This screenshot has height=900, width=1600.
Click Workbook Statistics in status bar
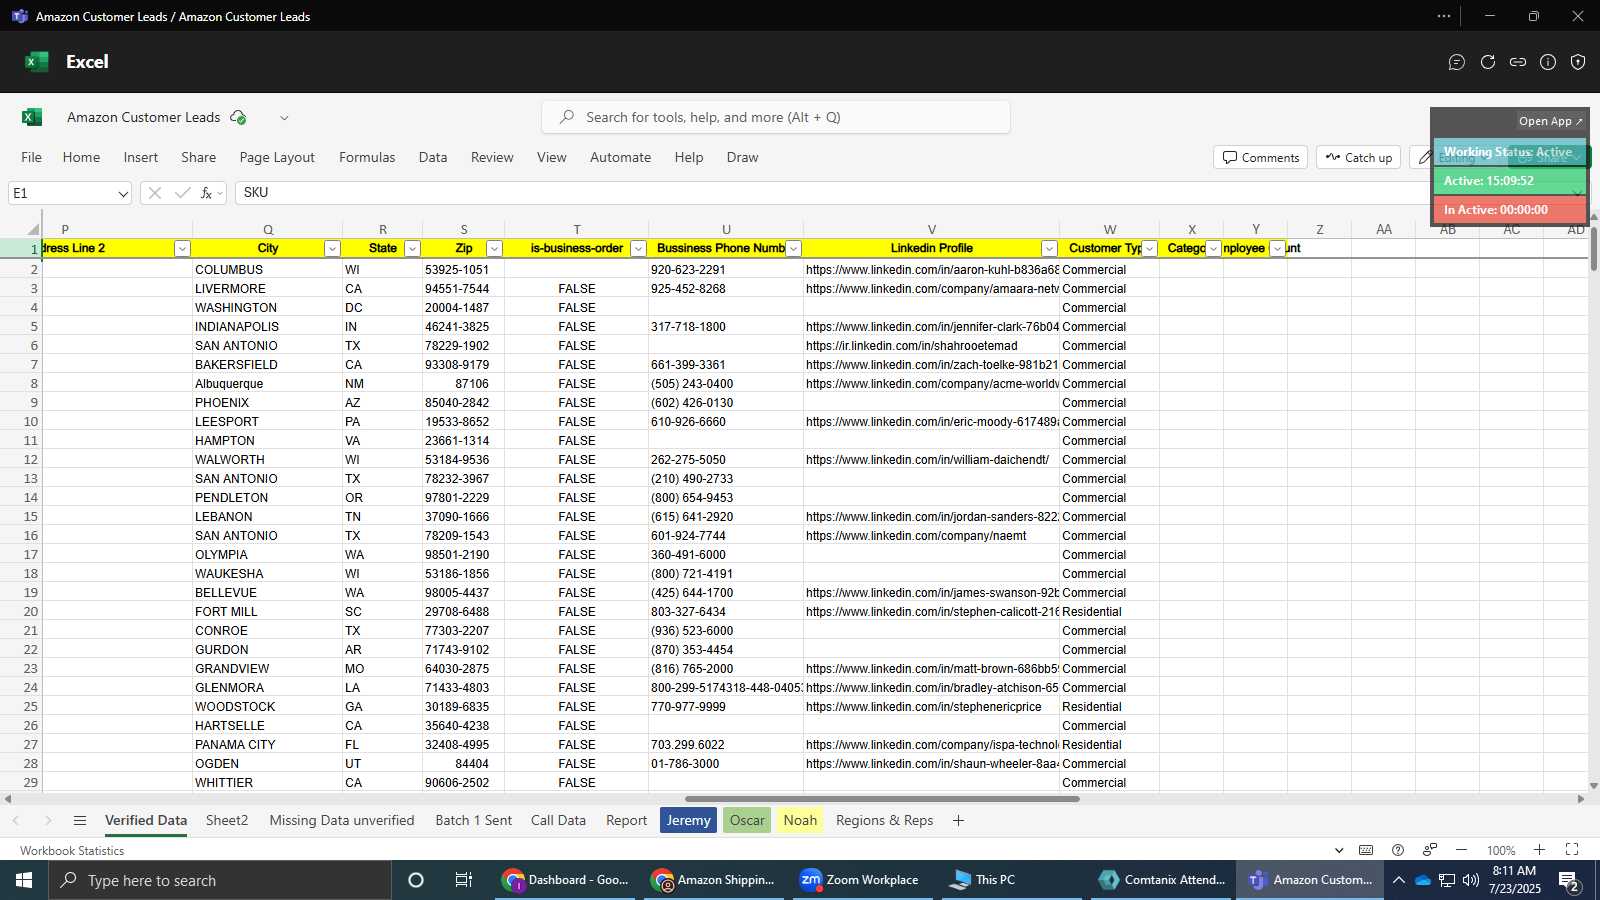[72, 850]
